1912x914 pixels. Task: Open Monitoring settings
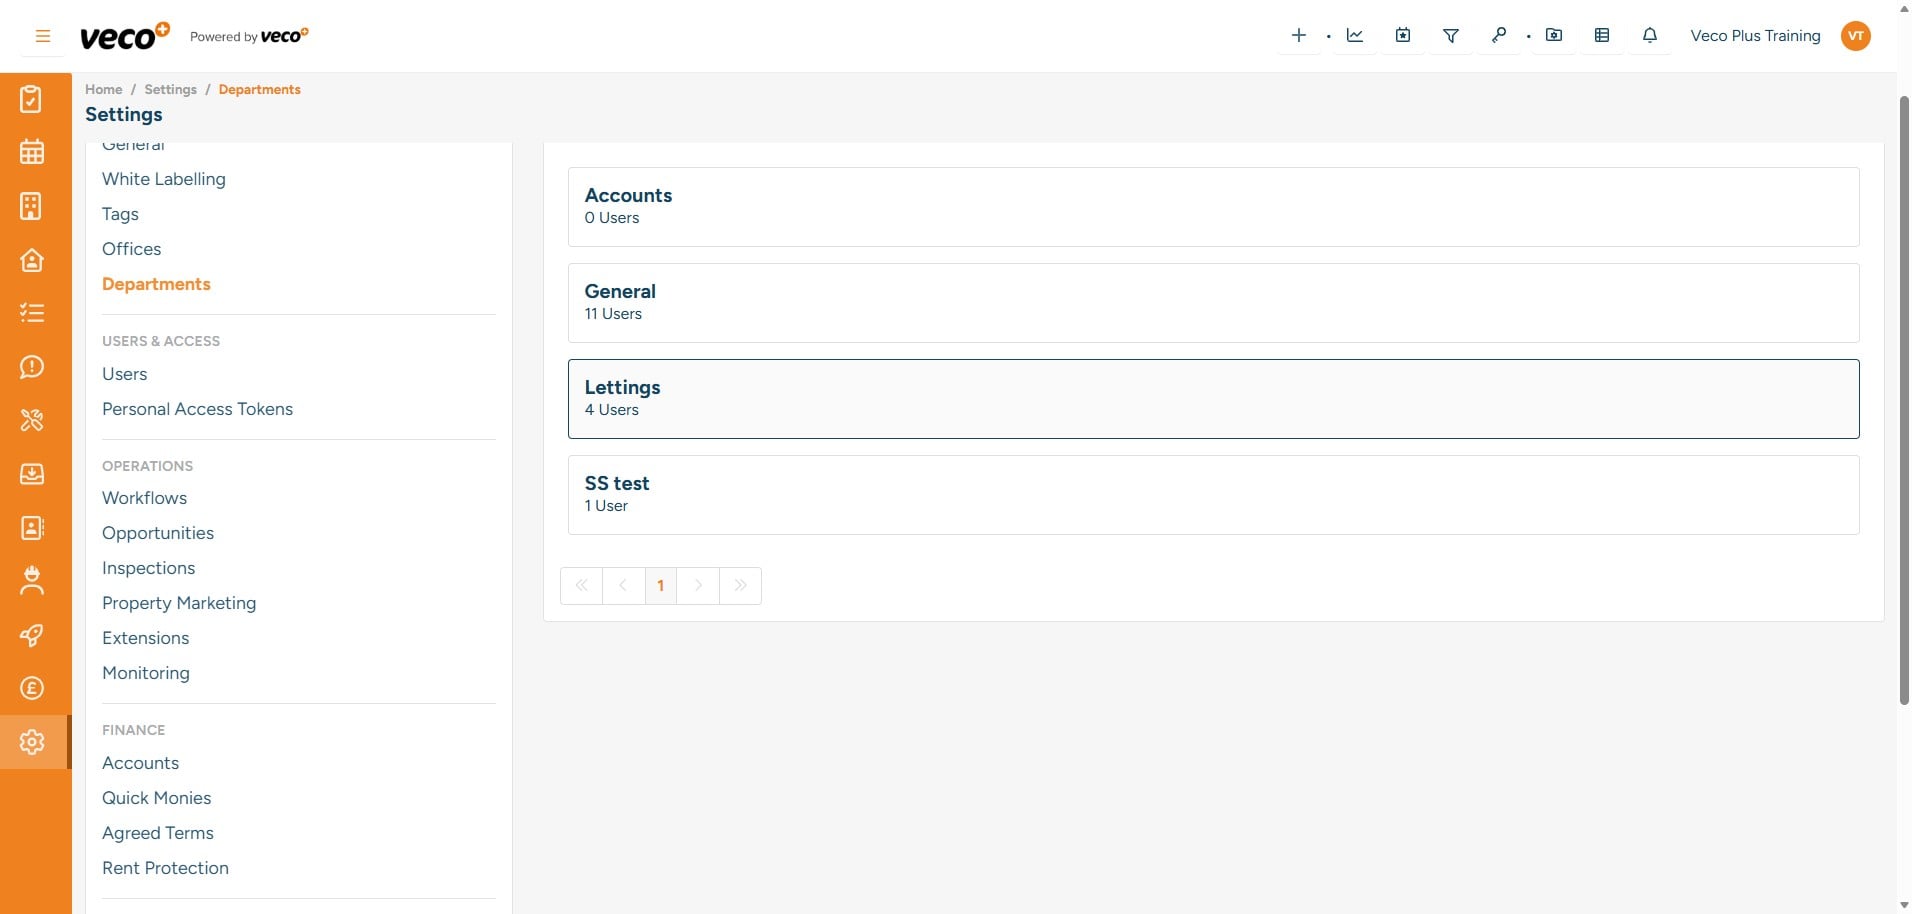(x=146, y=673)
